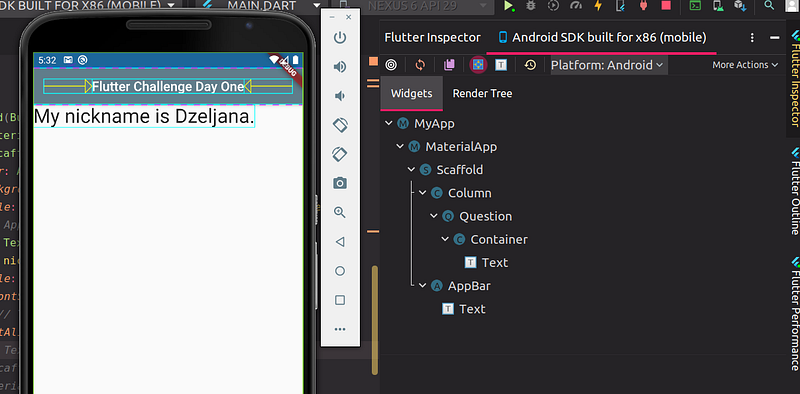Click the emulator volume down button
Screen dimensions: 800x394
pyautogui.click(x=340, y=96)
